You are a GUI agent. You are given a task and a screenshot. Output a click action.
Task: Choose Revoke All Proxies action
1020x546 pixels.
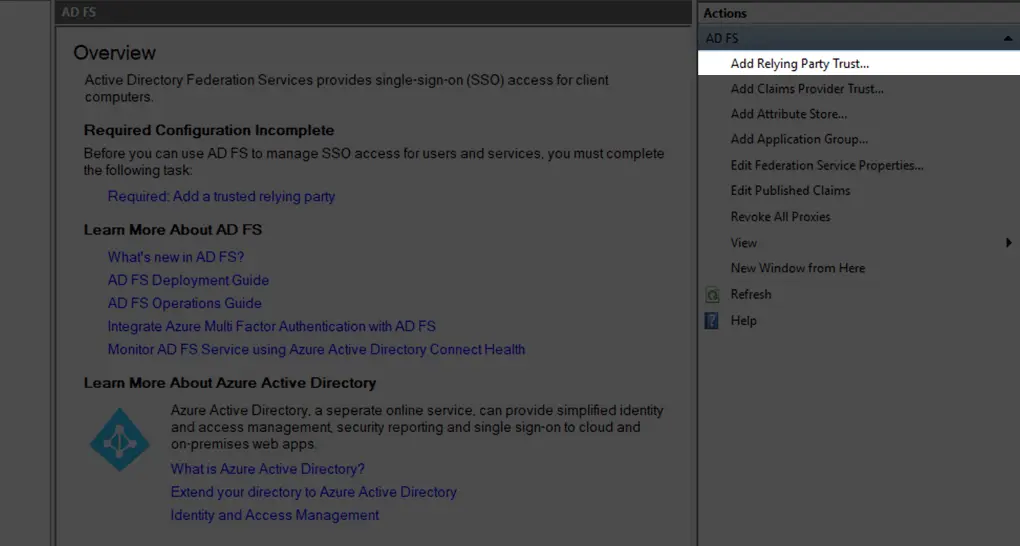tap(780, 217)
